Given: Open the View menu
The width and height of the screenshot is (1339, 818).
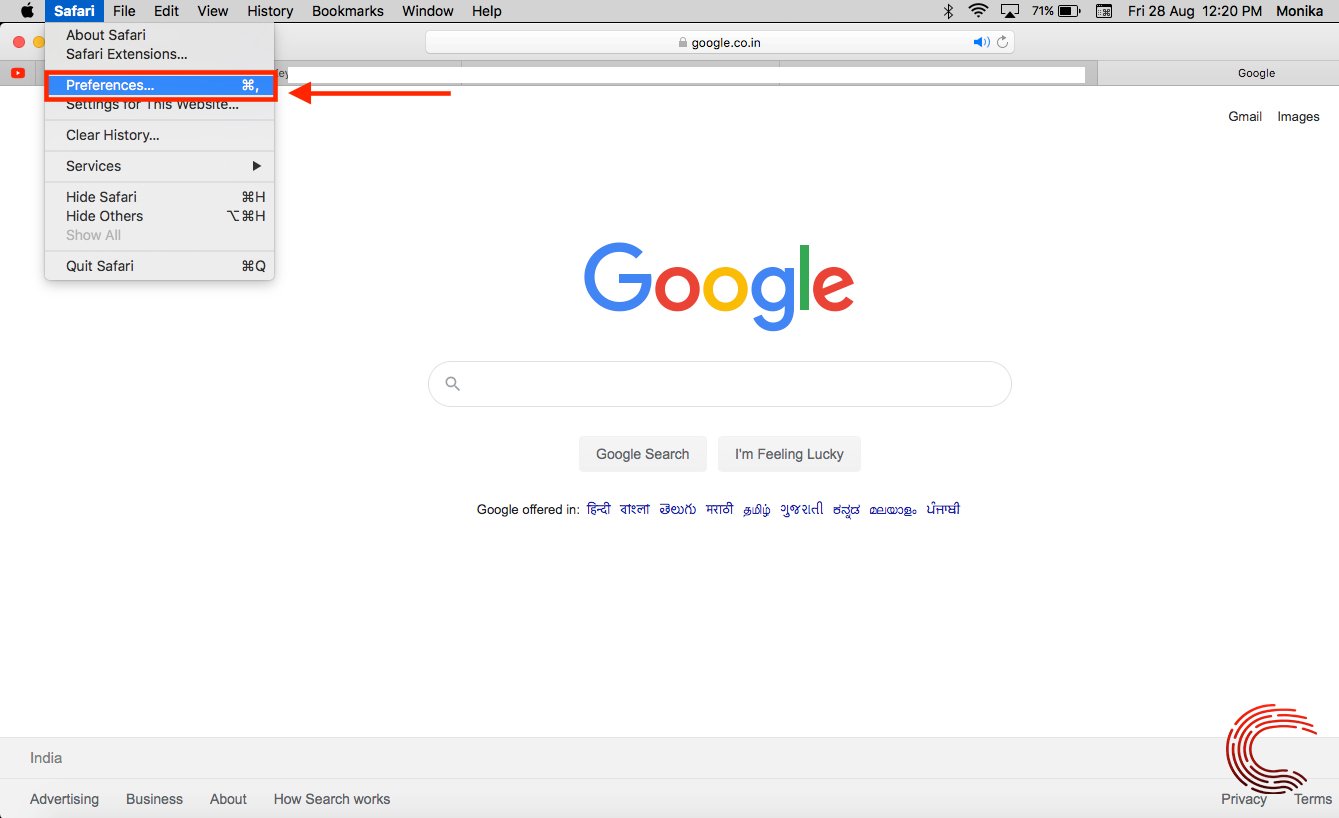Looking at the screenshot, I should [x=213, y=11].
